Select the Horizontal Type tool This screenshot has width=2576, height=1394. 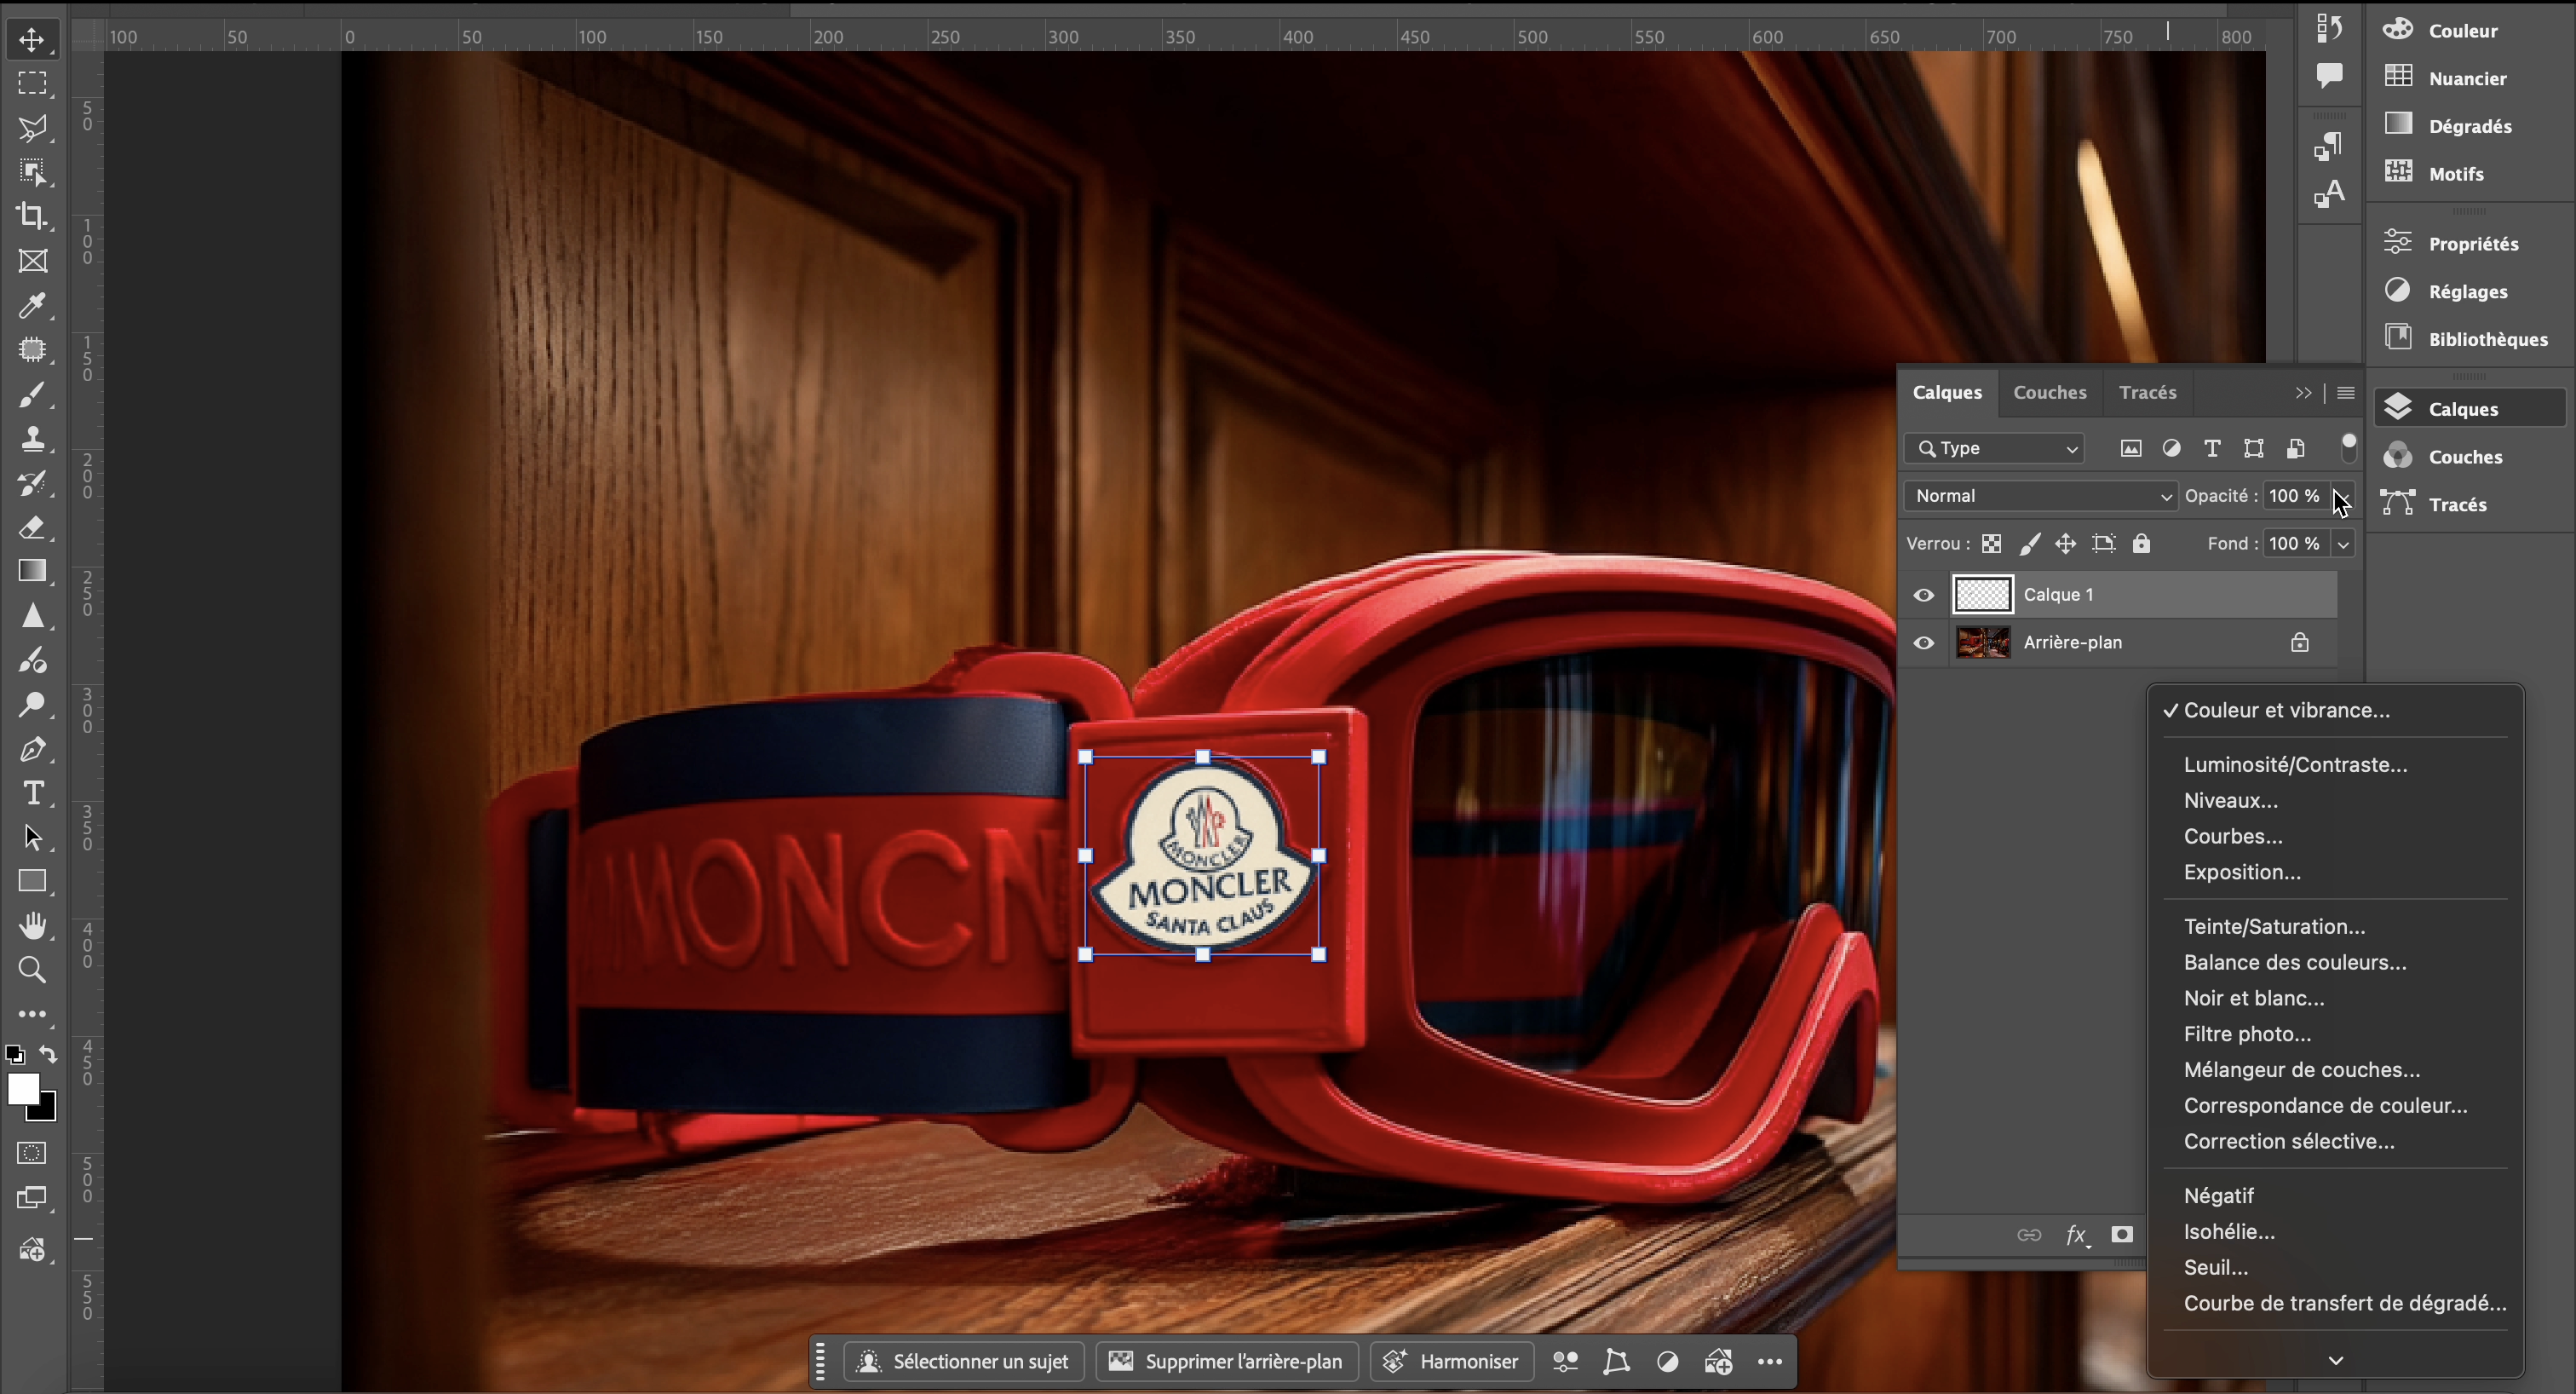(32, 793)
